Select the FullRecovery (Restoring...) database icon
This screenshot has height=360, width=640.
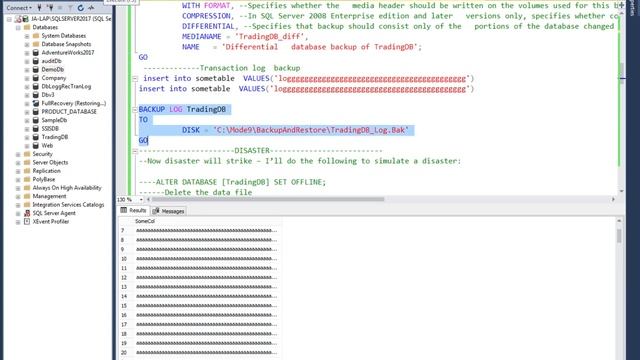pos(36,103)
